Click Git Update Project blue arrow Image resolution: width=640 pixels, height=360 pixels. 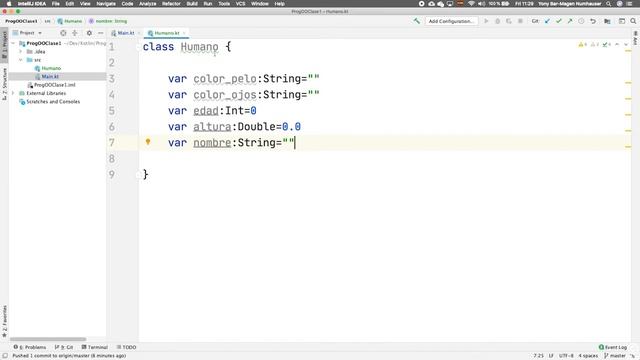point(547,21)
